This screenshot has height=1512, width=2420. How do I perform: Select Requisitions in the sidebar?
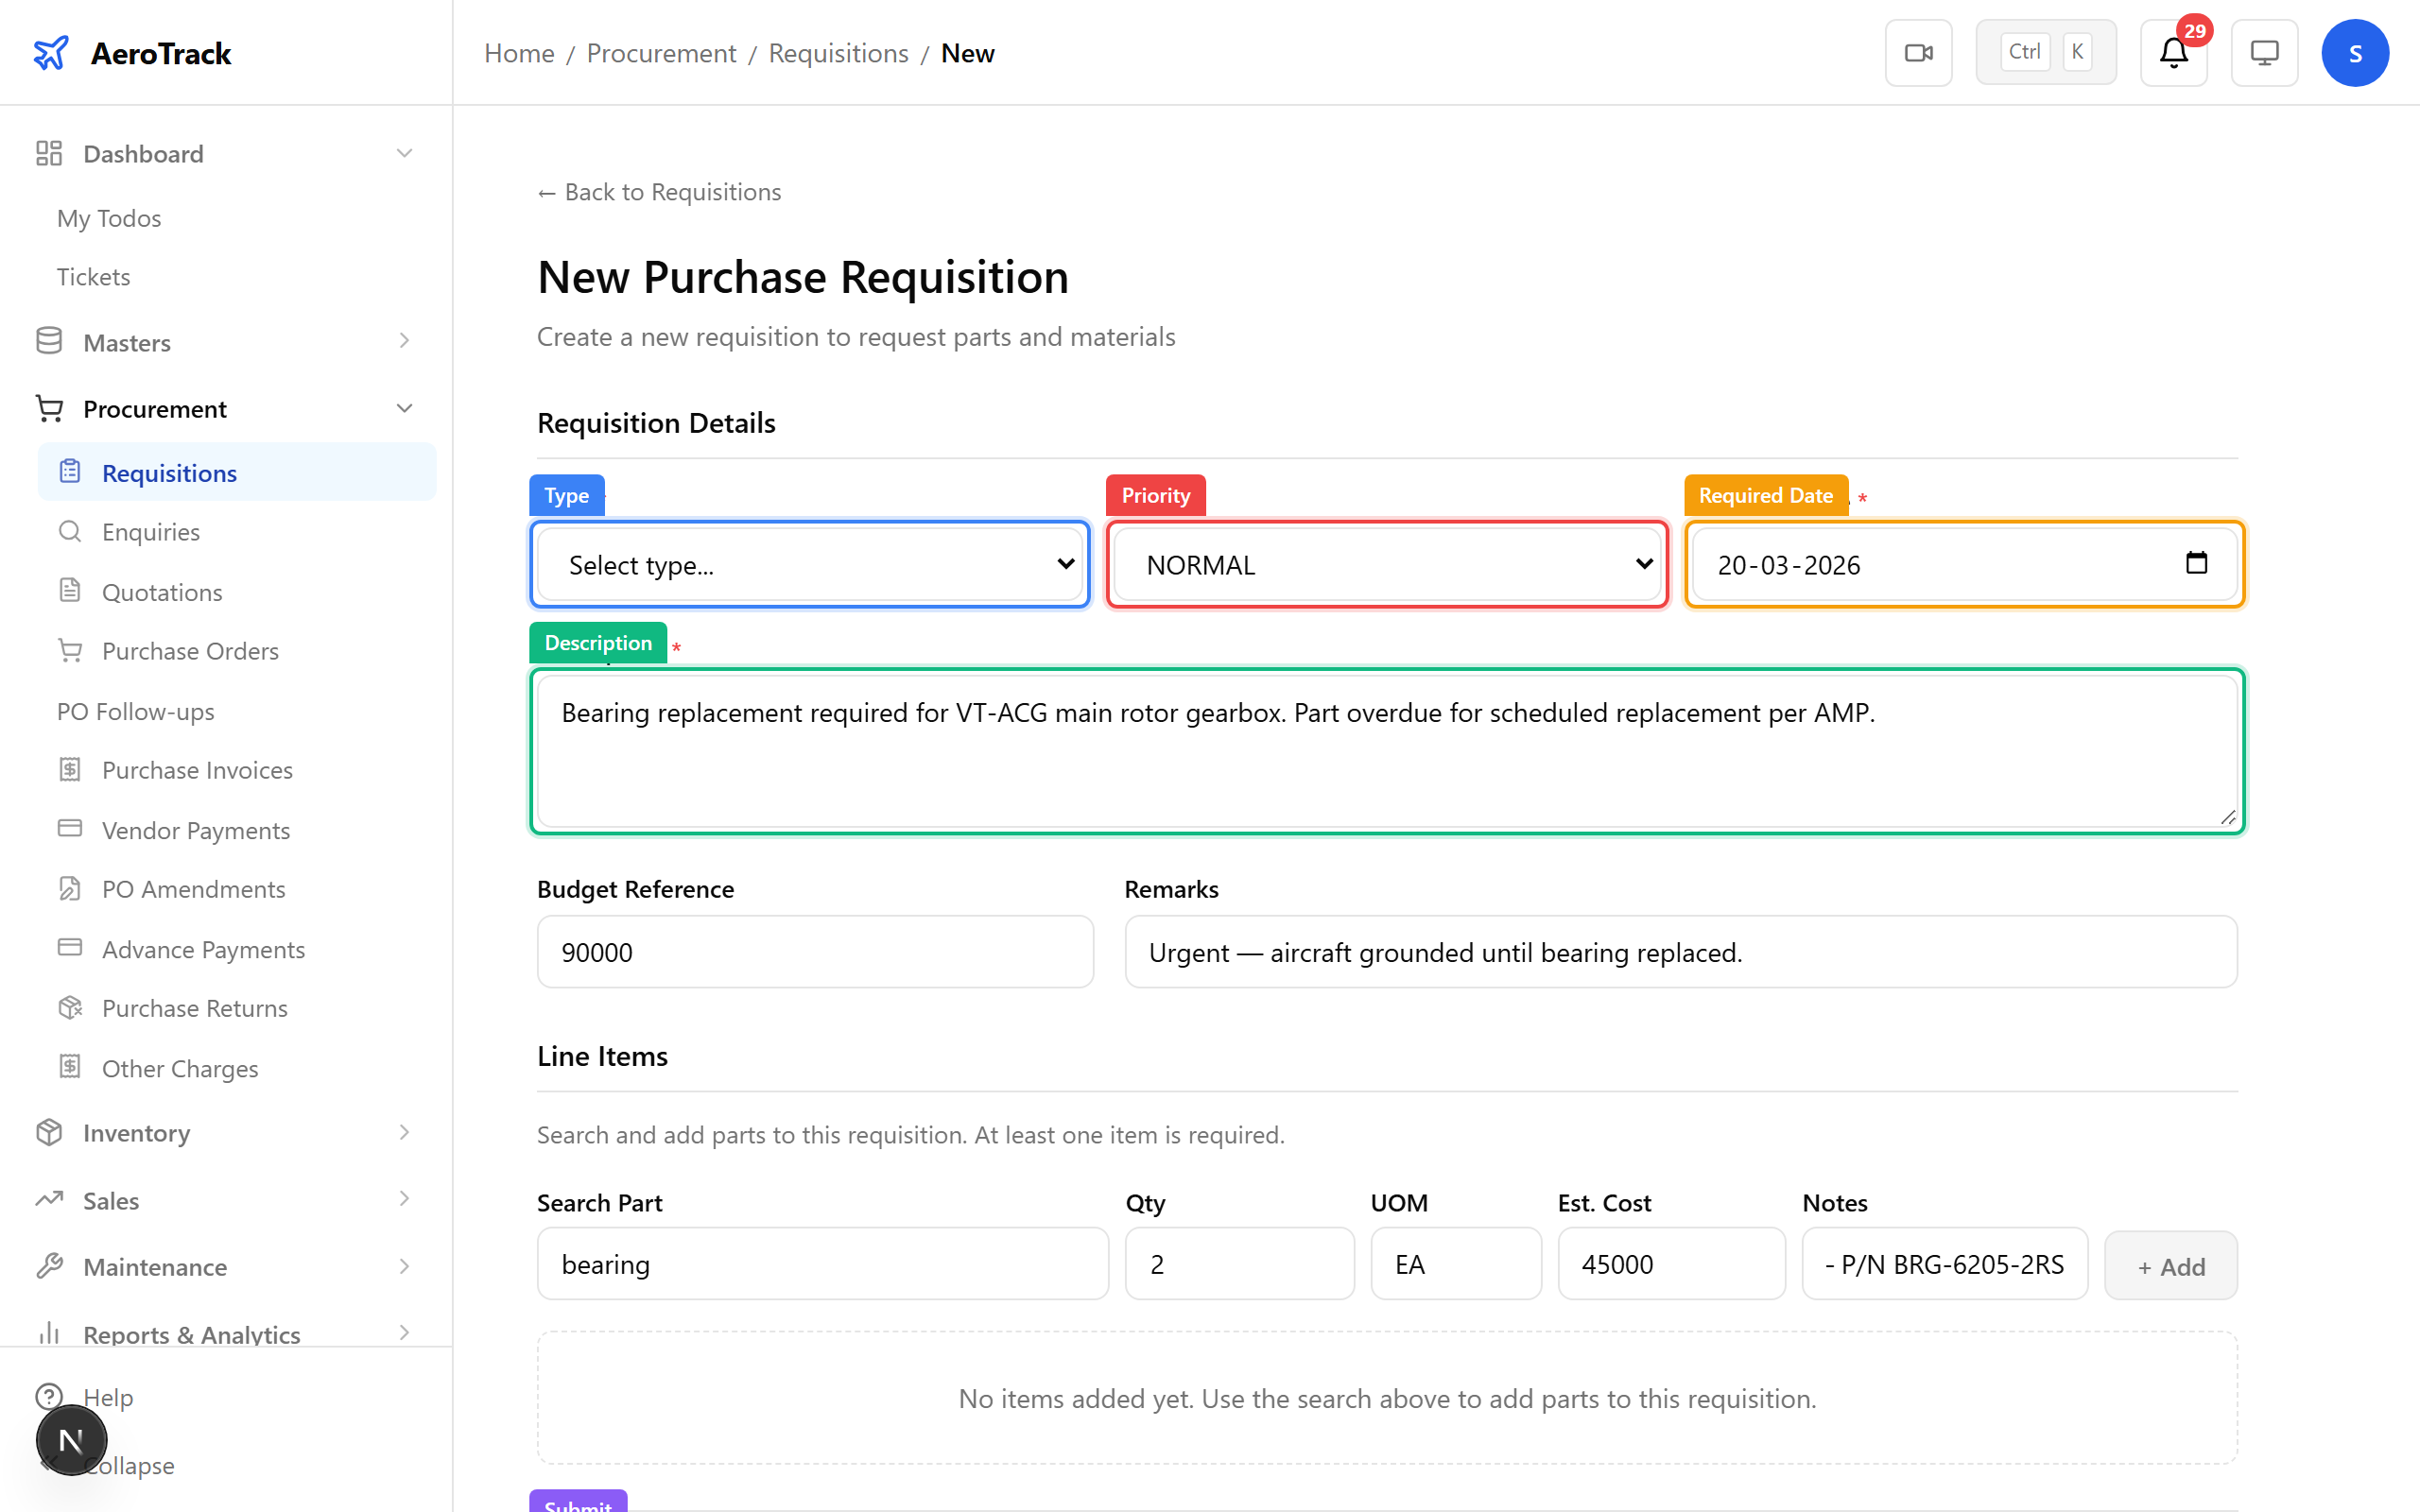point(169,472)
